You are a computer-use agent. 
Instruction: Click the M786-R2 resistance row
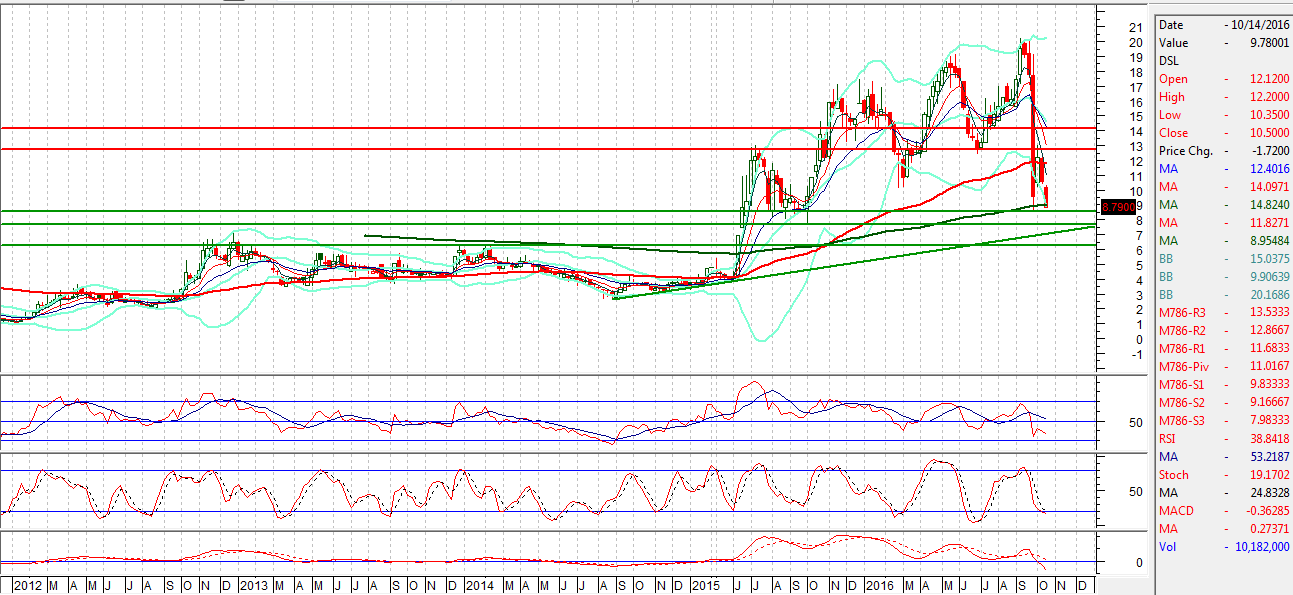[x=1224, y=331]
